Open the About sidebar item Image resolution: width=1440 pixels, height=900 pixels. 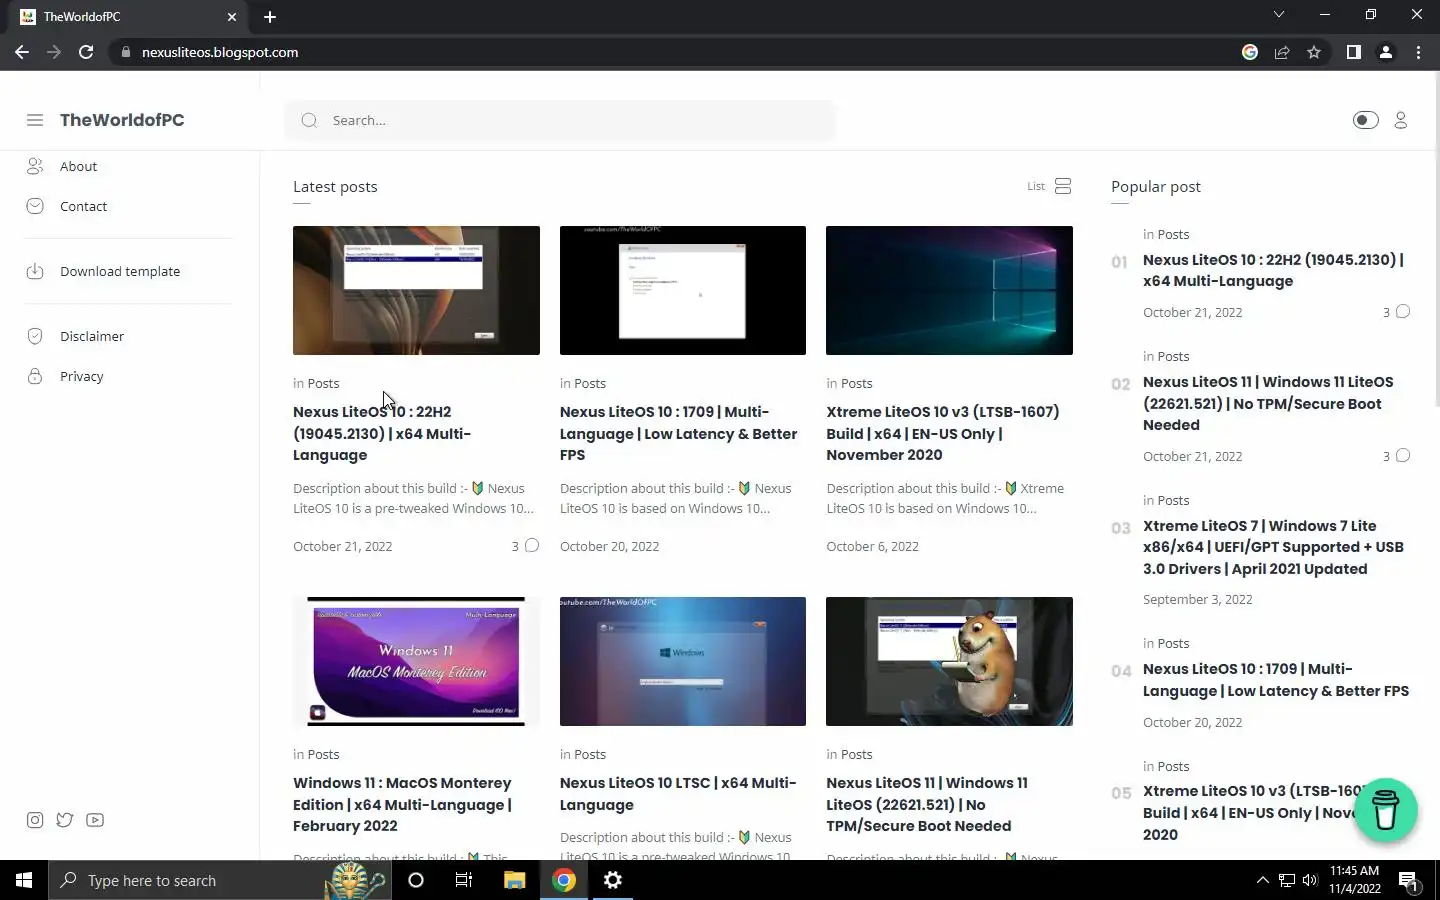tap(78, 166)
